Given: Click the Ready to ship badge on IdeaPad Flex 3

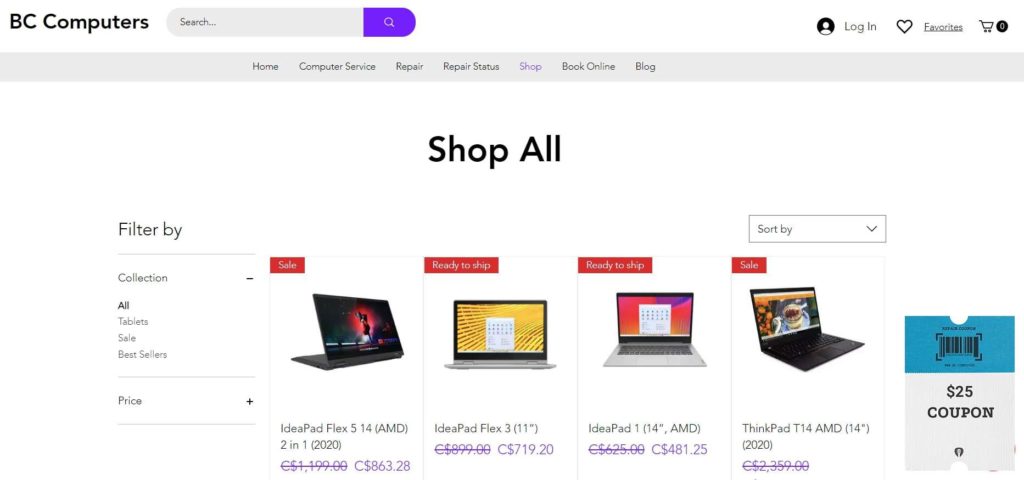Looking at the screenshot, I should click(461, 264).
